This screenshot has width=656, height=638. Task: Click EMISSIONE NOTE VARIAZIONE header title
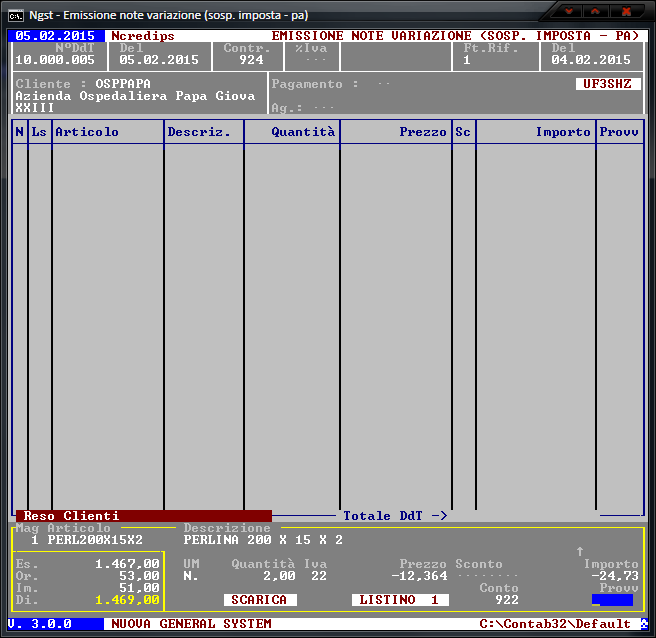click(455, 36)
